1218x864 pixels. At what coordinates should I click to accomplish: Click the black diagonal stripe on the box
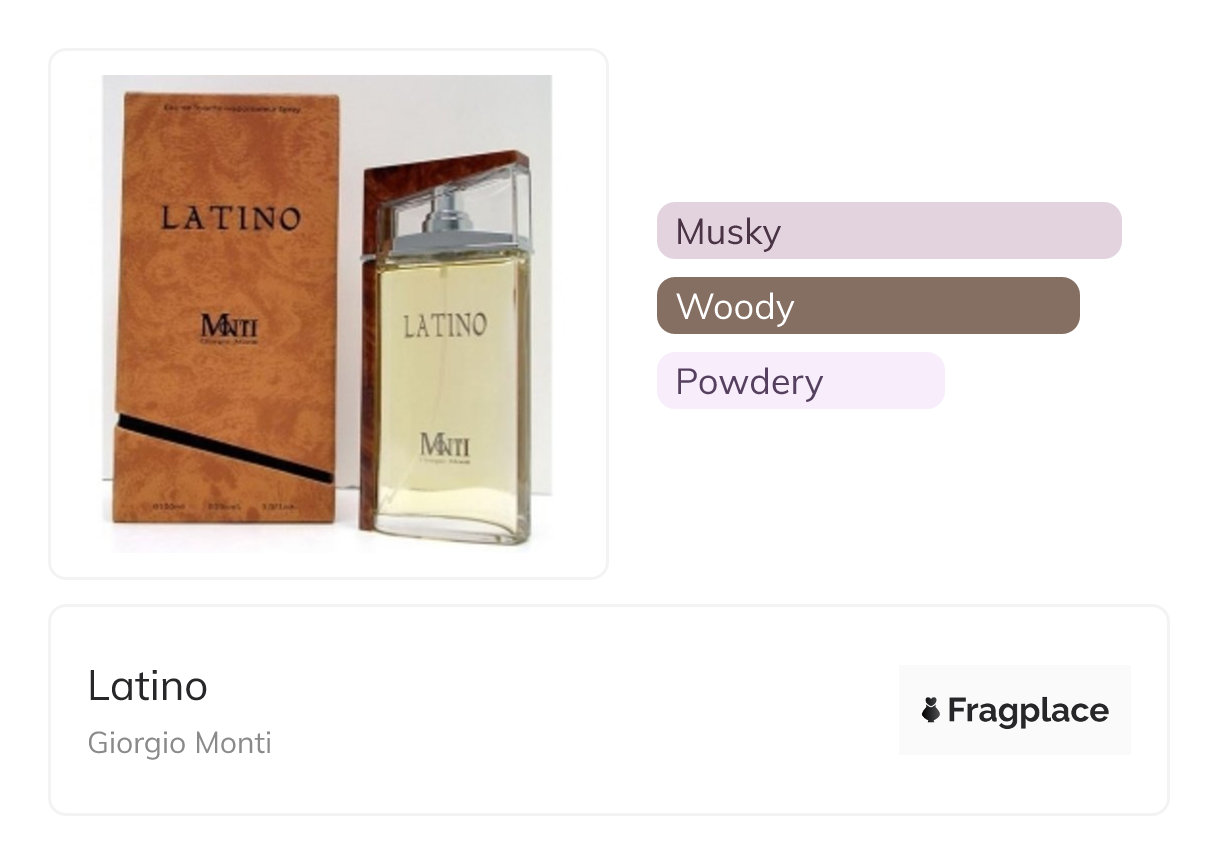pos(225,445)
